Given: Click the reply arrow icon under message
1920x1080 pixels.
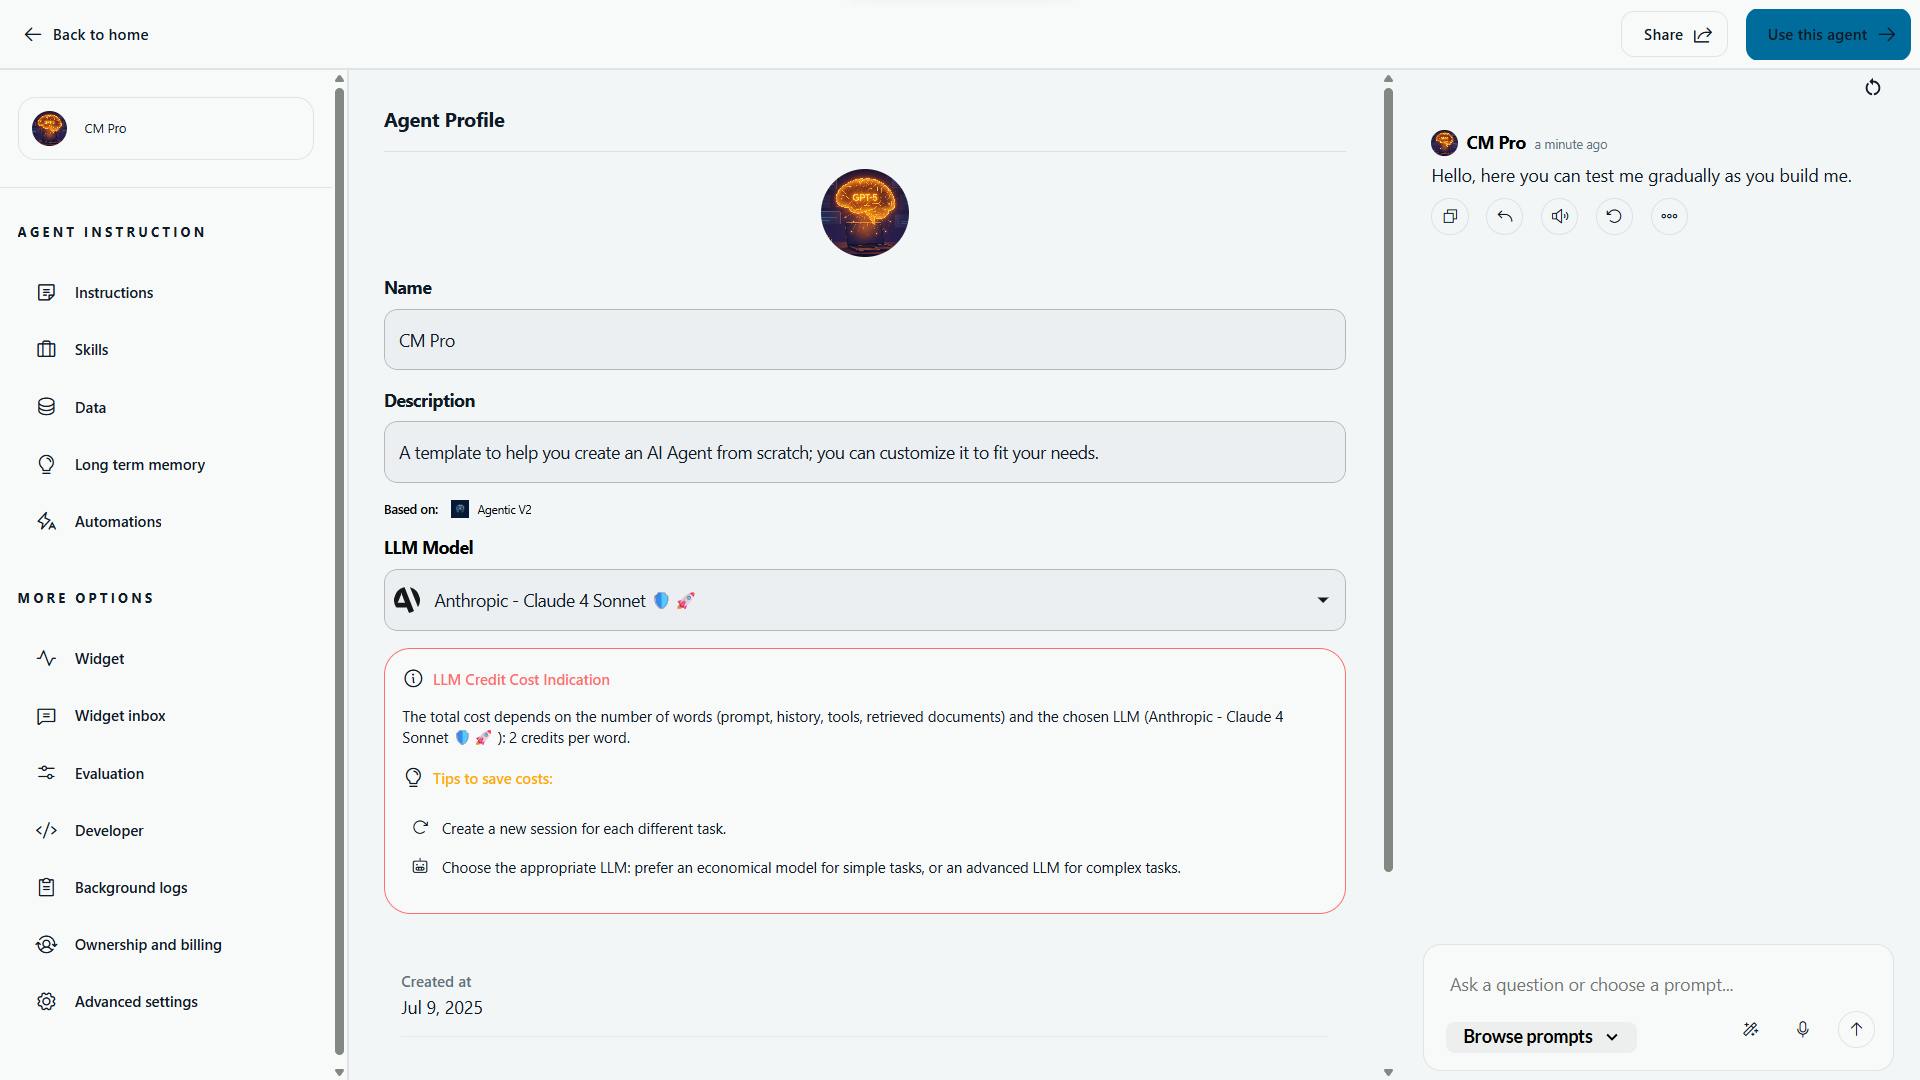Looking at the screenshot, I should 1504,216.
